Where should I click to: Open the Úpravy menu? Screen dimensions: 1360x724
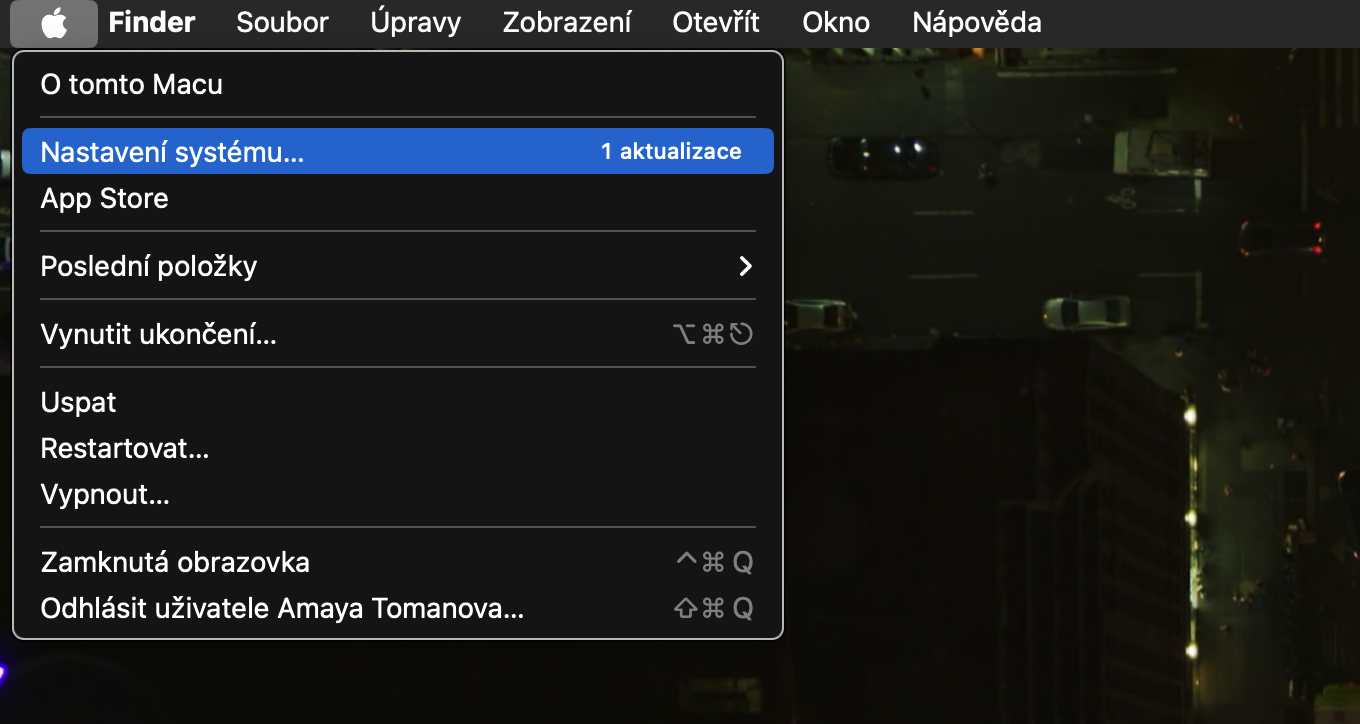click(415, 22)
